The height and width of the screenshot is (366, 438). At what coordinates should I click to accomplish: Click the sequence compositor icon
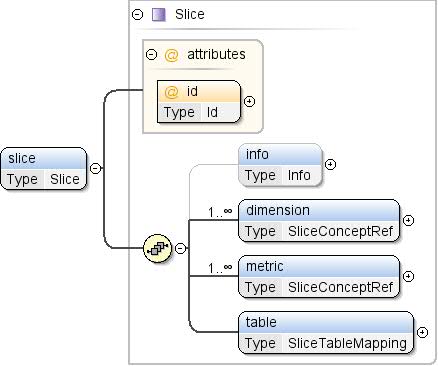(x=158, y=248)
